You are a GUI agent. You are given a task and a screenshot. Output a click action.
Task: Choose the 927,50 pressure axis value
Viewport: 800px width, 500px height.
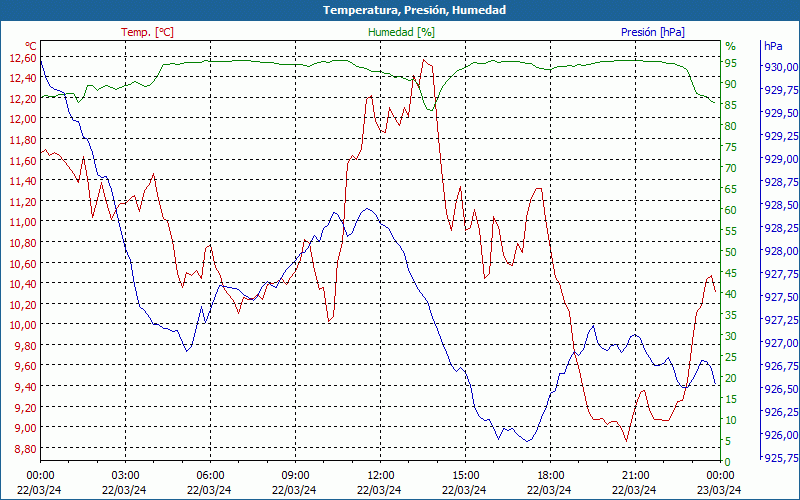click(781, 297)
